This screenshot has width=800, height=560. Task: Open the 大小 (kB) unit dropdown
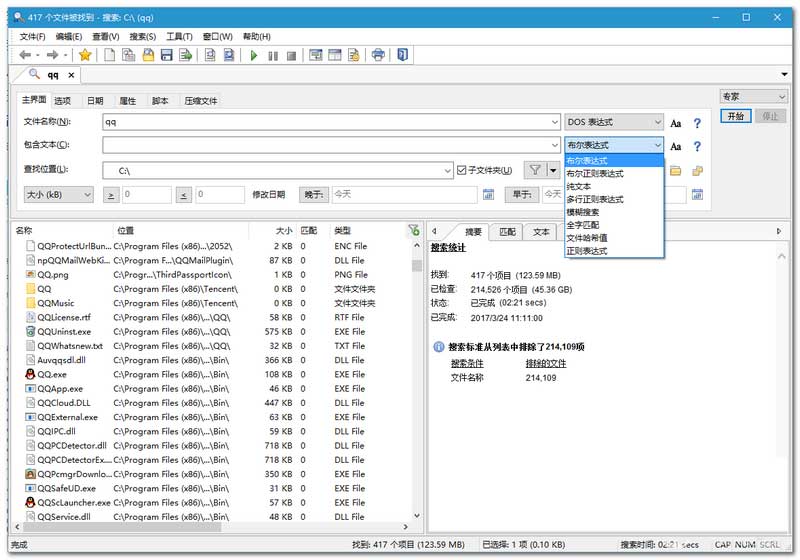click(x=58, y=194)
